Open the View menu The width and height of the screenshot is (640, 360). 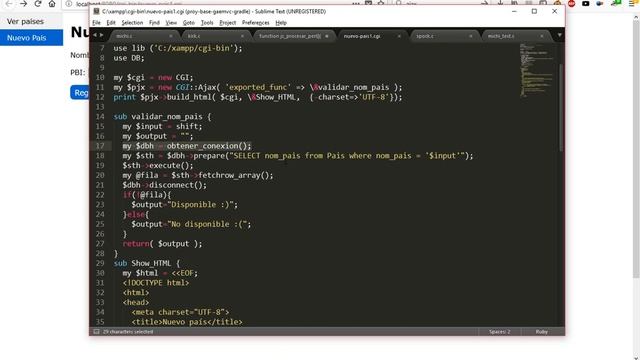(x=171, y=23)
